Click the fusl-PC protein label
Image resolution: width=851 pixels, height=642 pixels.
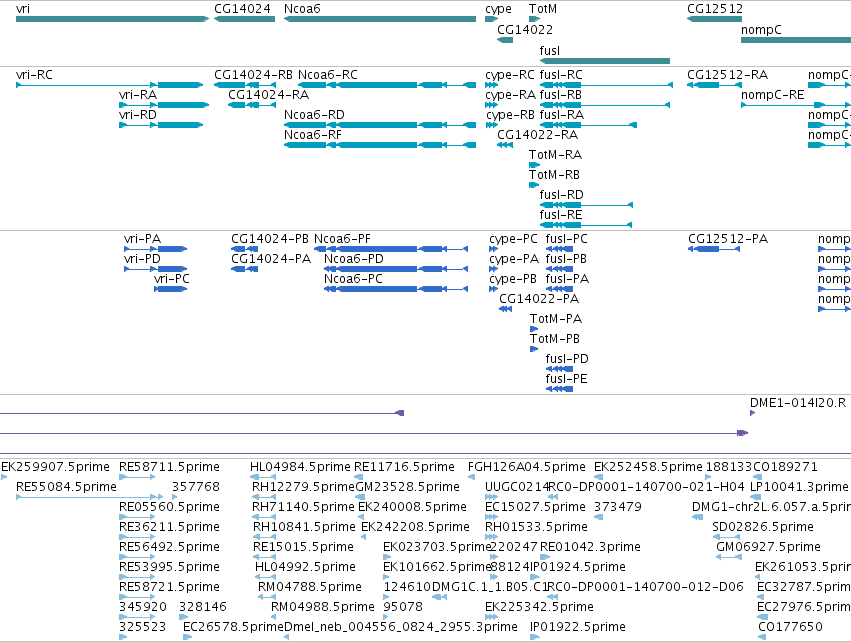pyautogui.click(x=566, y=239)
